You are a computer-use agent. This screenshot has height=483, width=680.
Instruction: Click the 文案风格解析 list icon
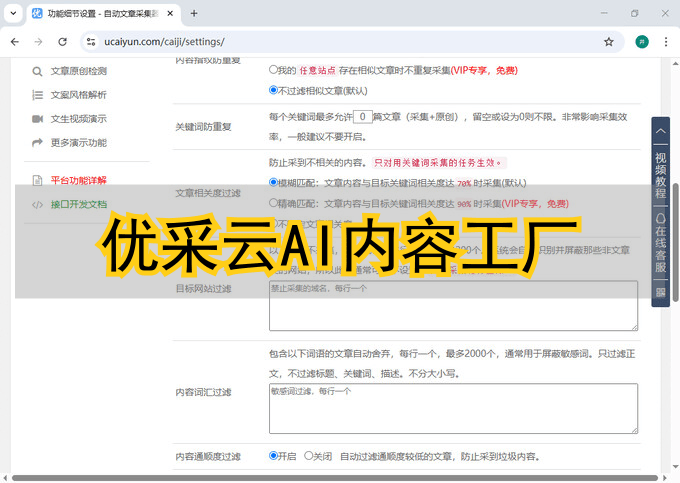click(37, 95)
